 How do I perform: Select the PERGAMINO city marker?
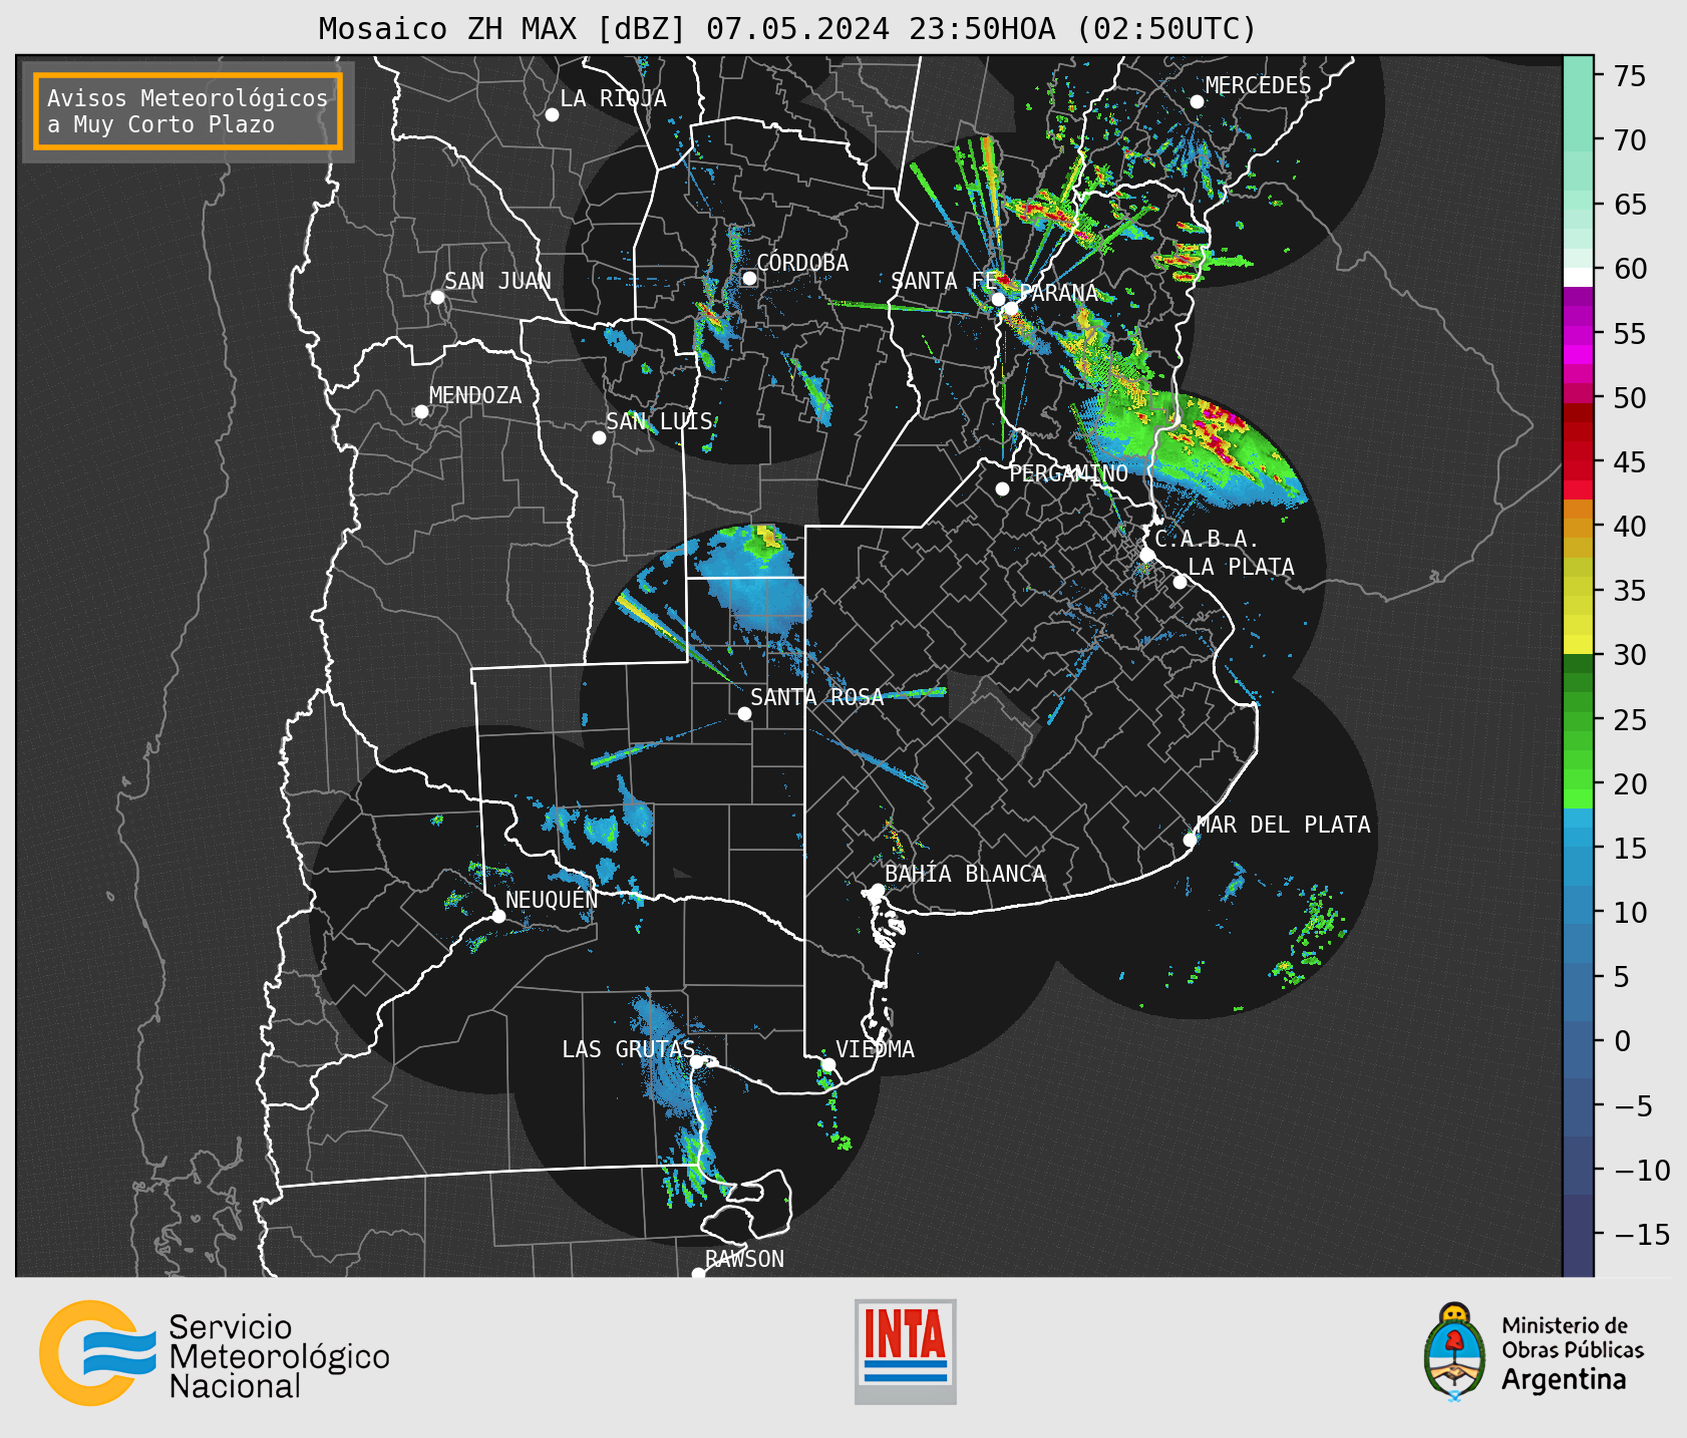[1002, 489]
